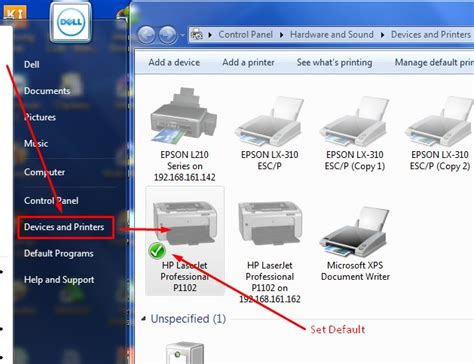Click the Unspecified (1) group heading text
Image resolution: width=474 pixels, height=364 pixels.
tap(188, 319)
